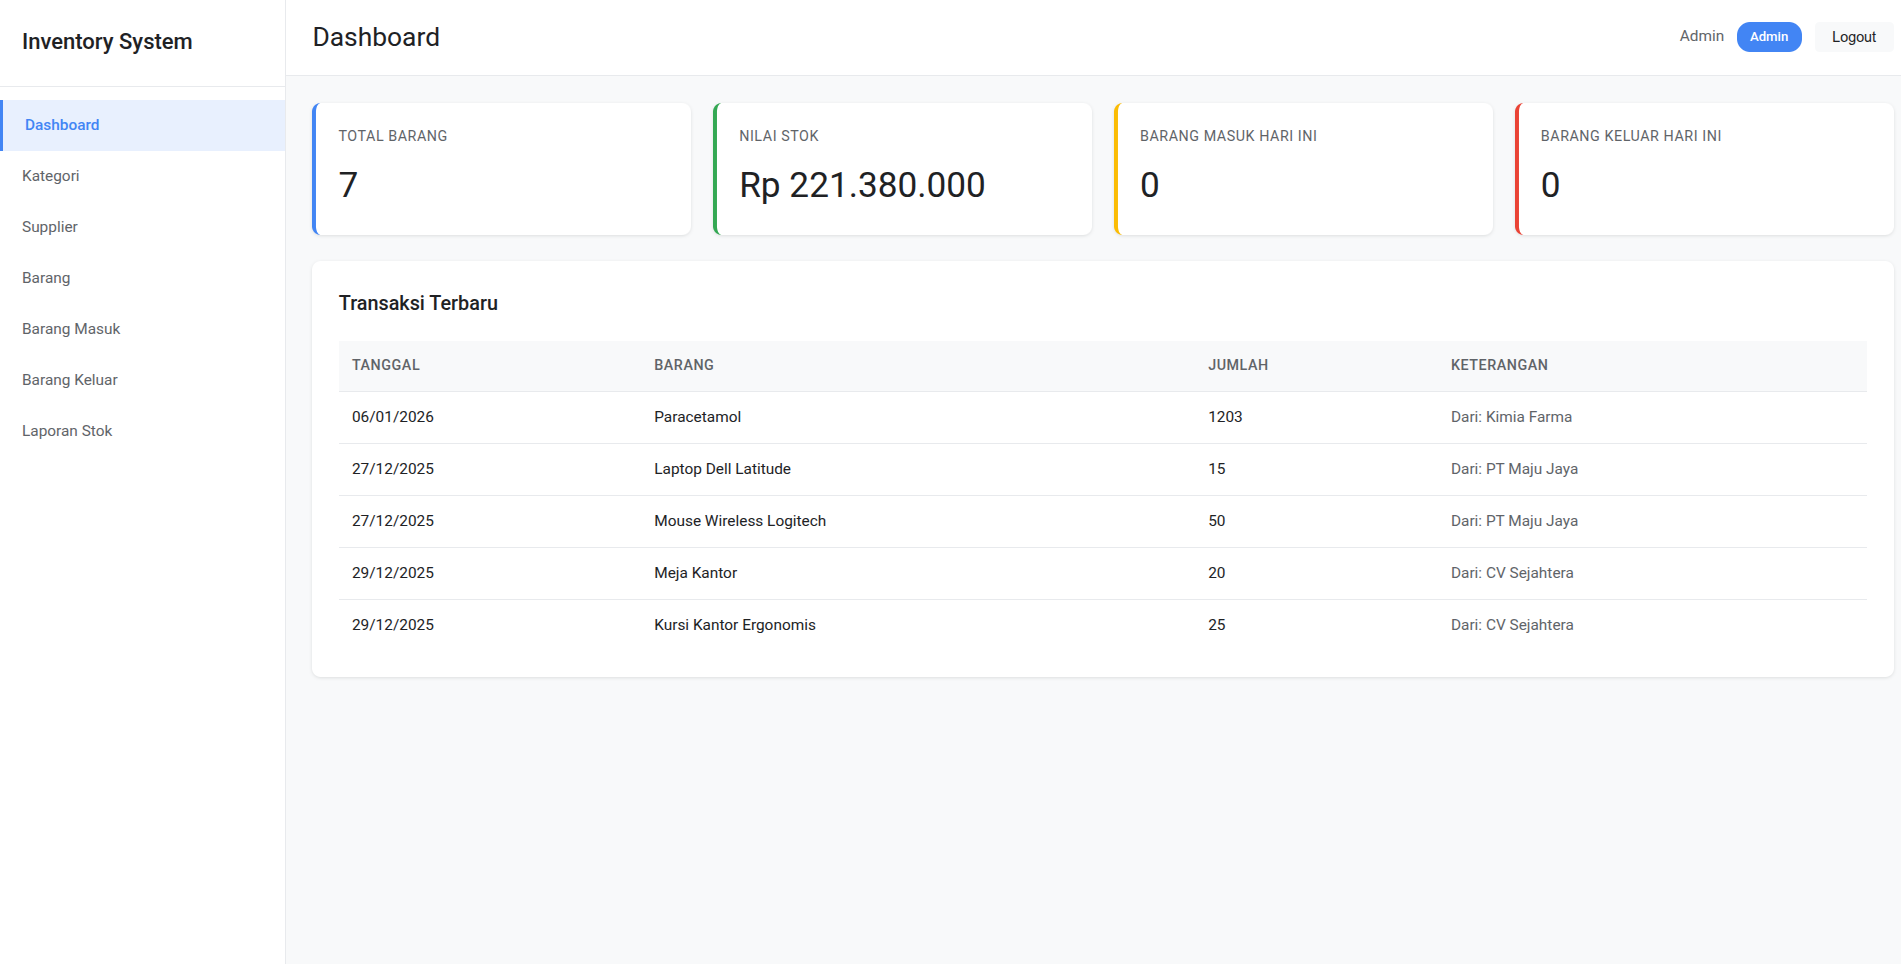This screenshot has height=964, width=1901.
Task: Open the Dashboard sidebar item
Action: click(x=143, y=125)
